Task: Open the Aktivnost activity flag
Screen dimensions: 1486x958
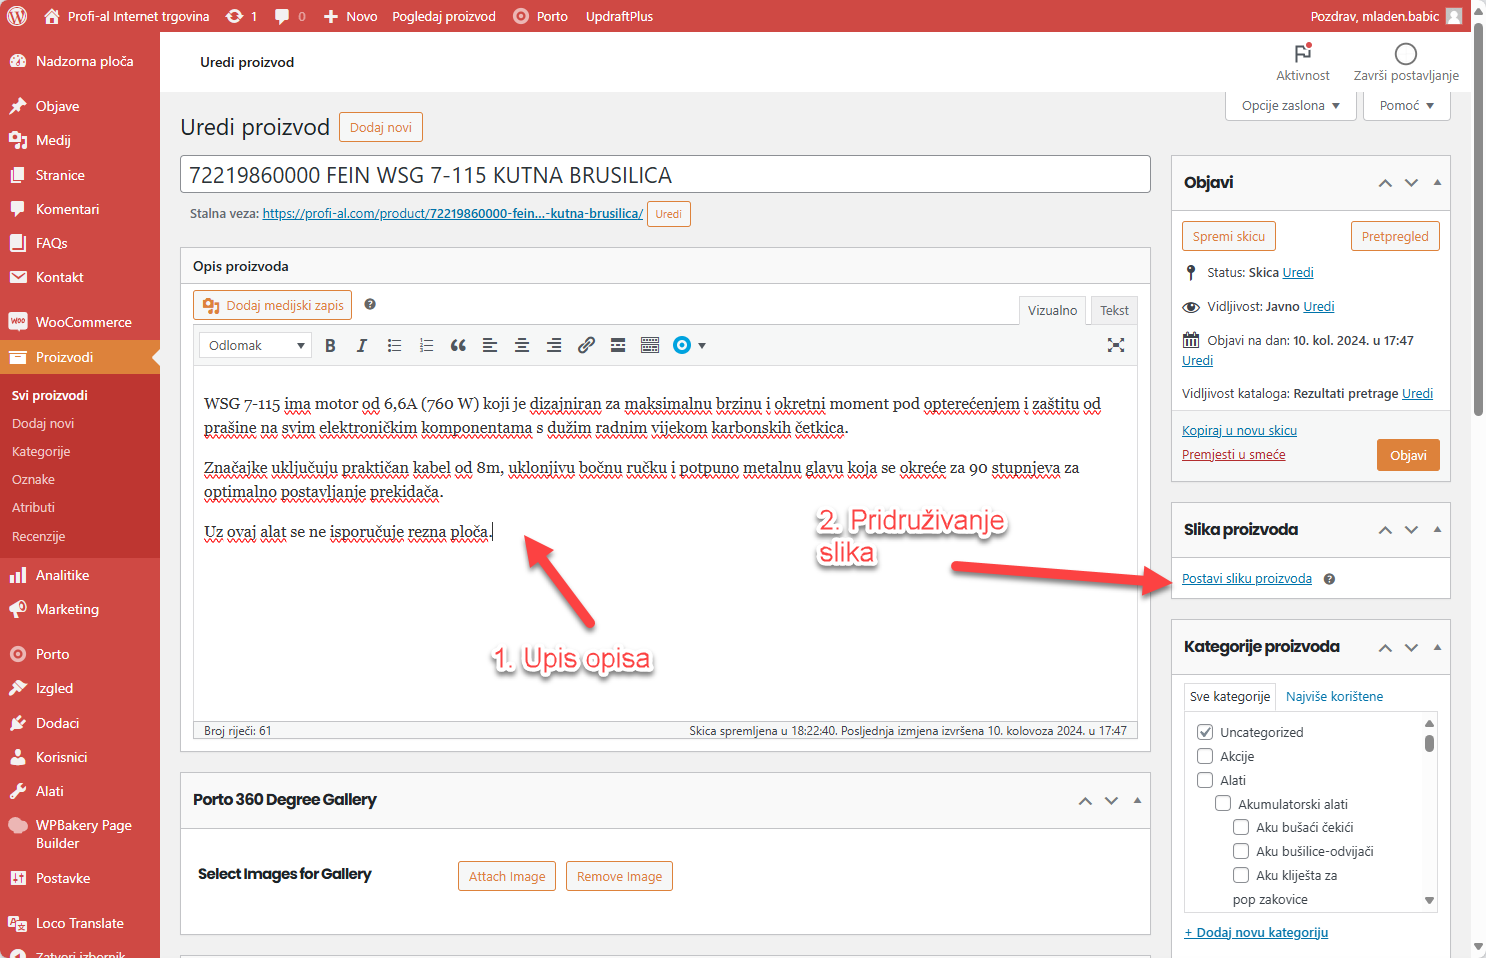Action: [x=1302, y=62]
